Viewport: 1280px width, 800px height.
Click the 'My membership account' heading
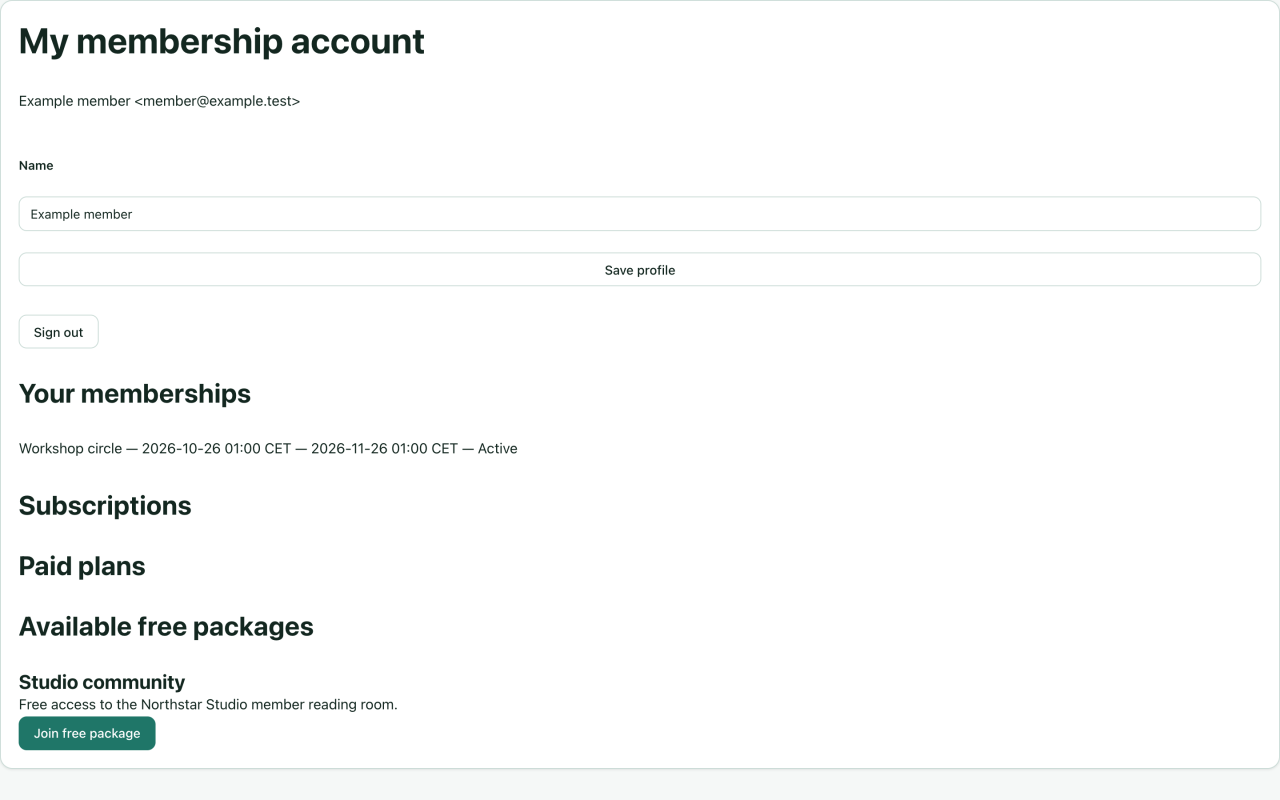pos(222,41)
